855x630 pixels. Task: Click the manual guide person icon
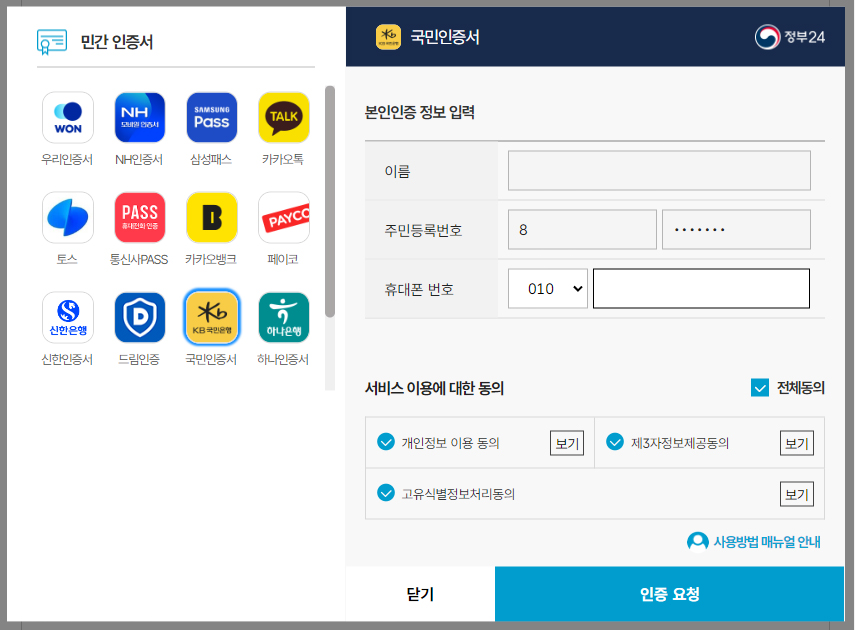(697, 542)
